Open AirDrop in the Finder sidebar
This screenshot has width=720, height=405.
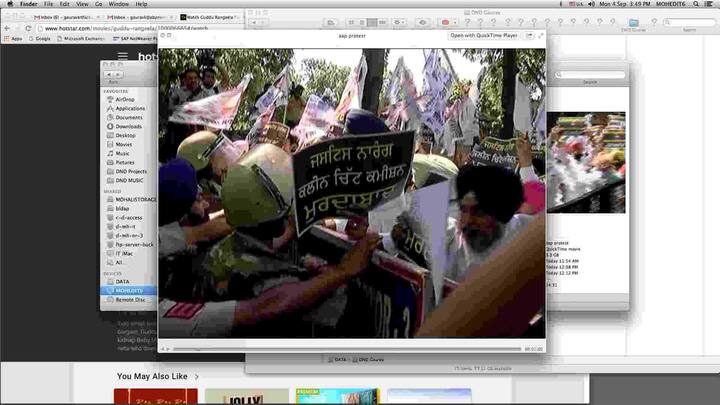coord(124,99)
